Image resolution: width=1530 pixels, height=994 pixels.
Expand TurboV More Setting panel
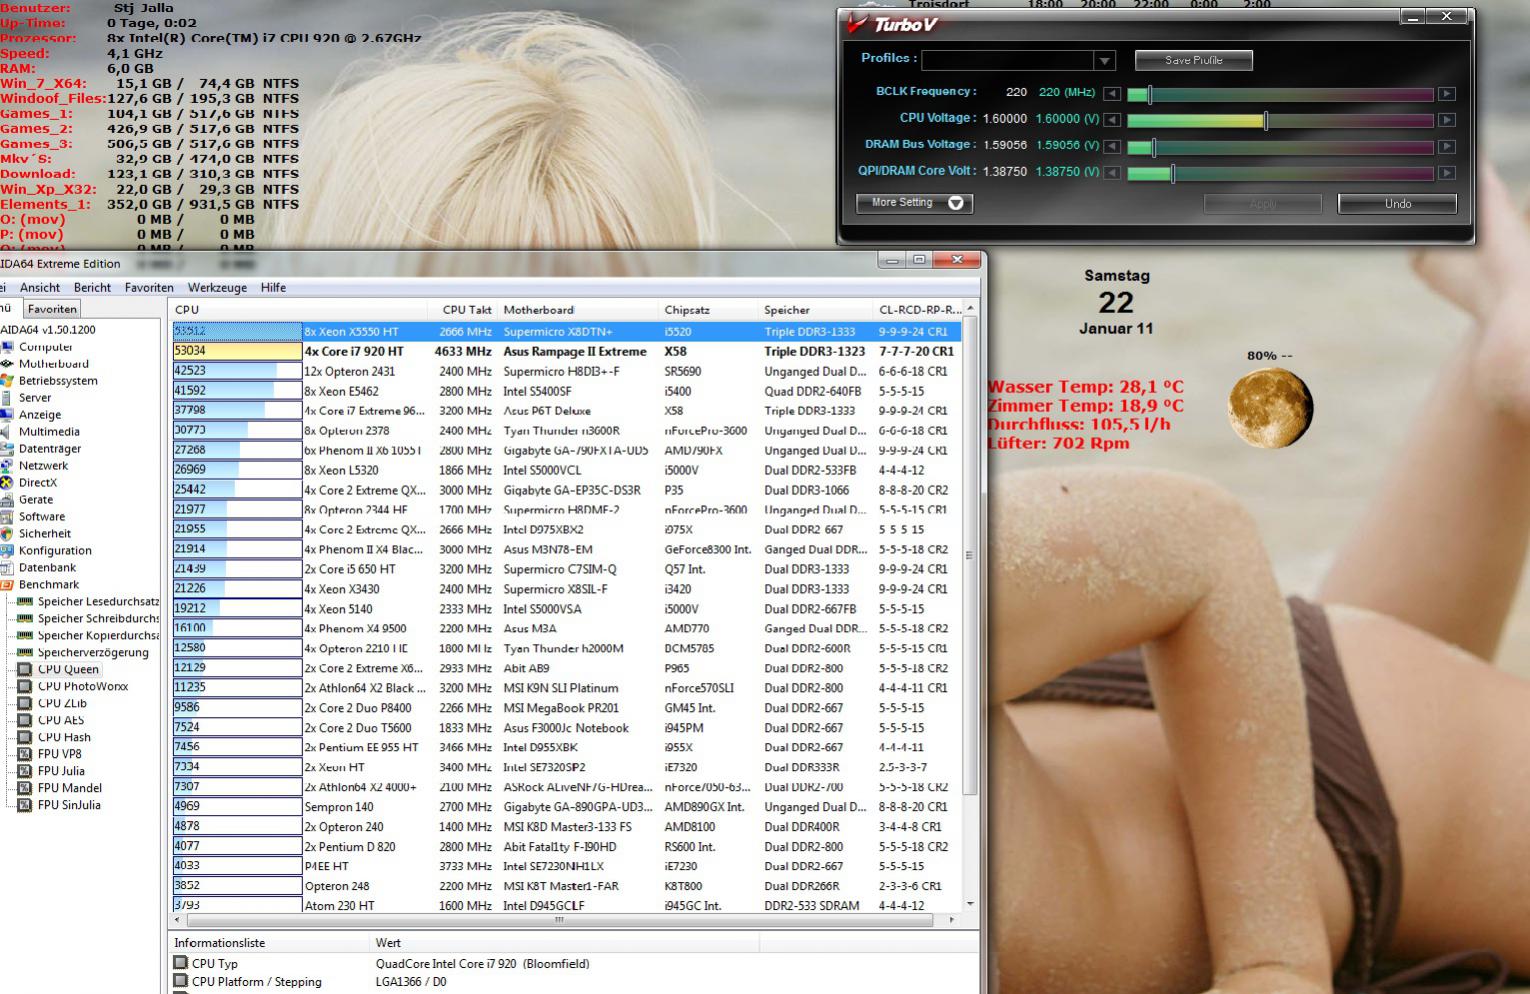tap(914, 203)
